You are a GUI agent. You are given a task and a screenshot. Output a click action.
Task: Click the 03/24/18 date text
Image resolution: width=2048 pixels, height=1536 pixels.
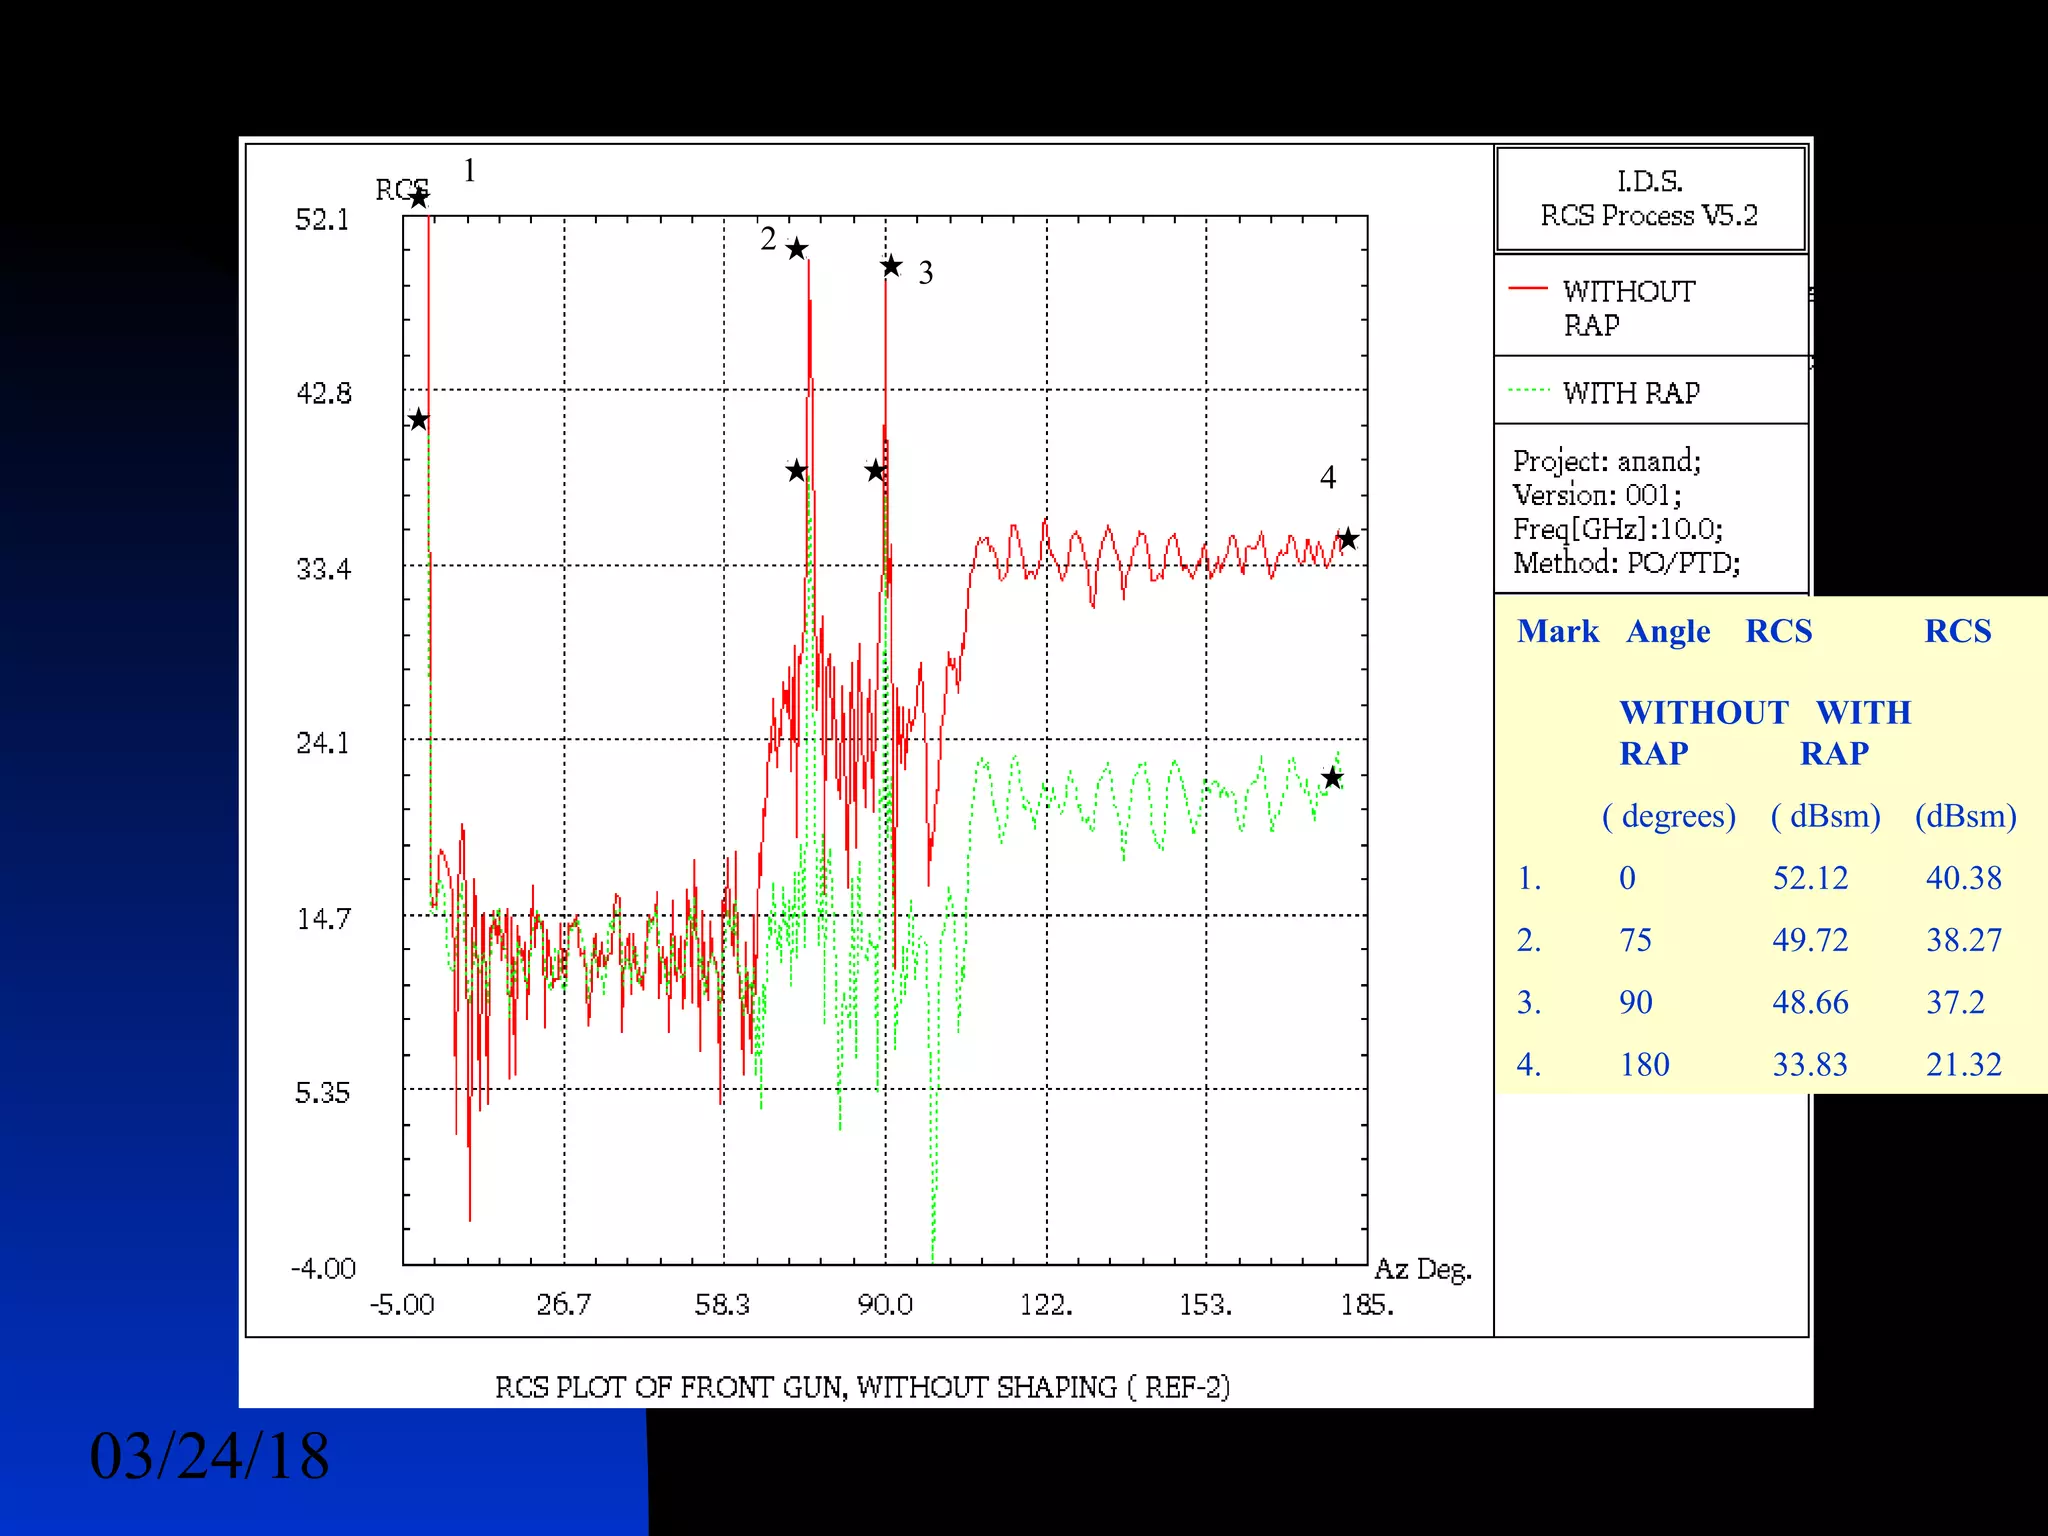click(x=209, y=1456)
